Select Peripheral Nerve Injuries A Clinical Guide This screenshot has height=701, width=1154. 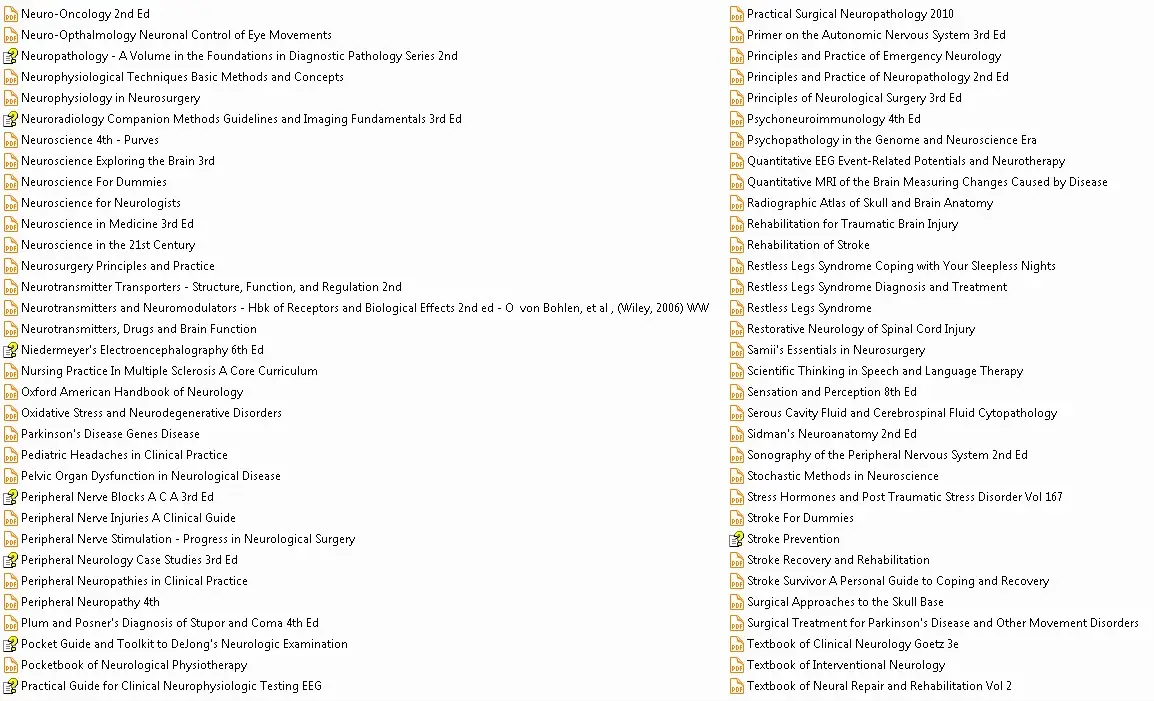[128, 518]
